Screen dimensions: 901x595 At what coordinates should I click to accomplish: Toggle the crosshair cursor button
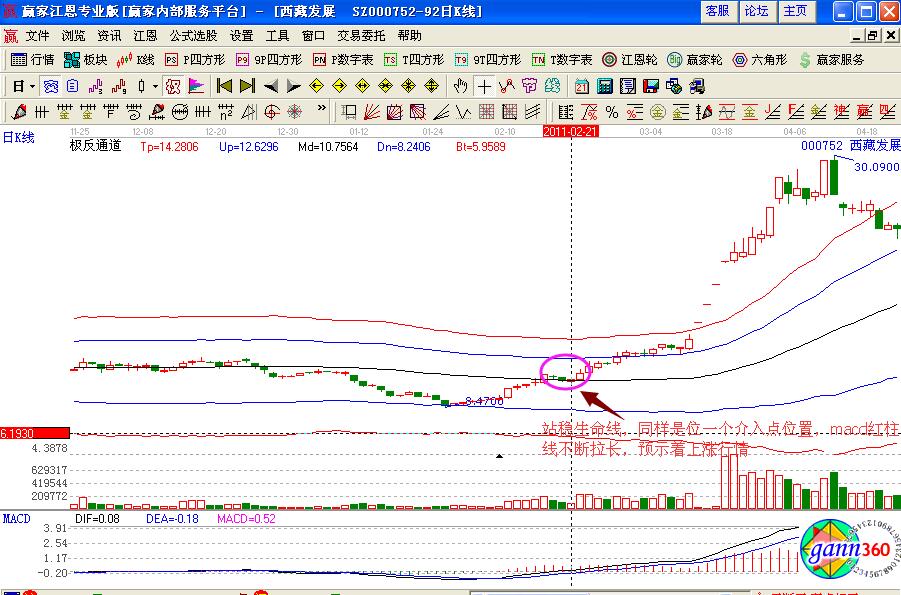484,86
